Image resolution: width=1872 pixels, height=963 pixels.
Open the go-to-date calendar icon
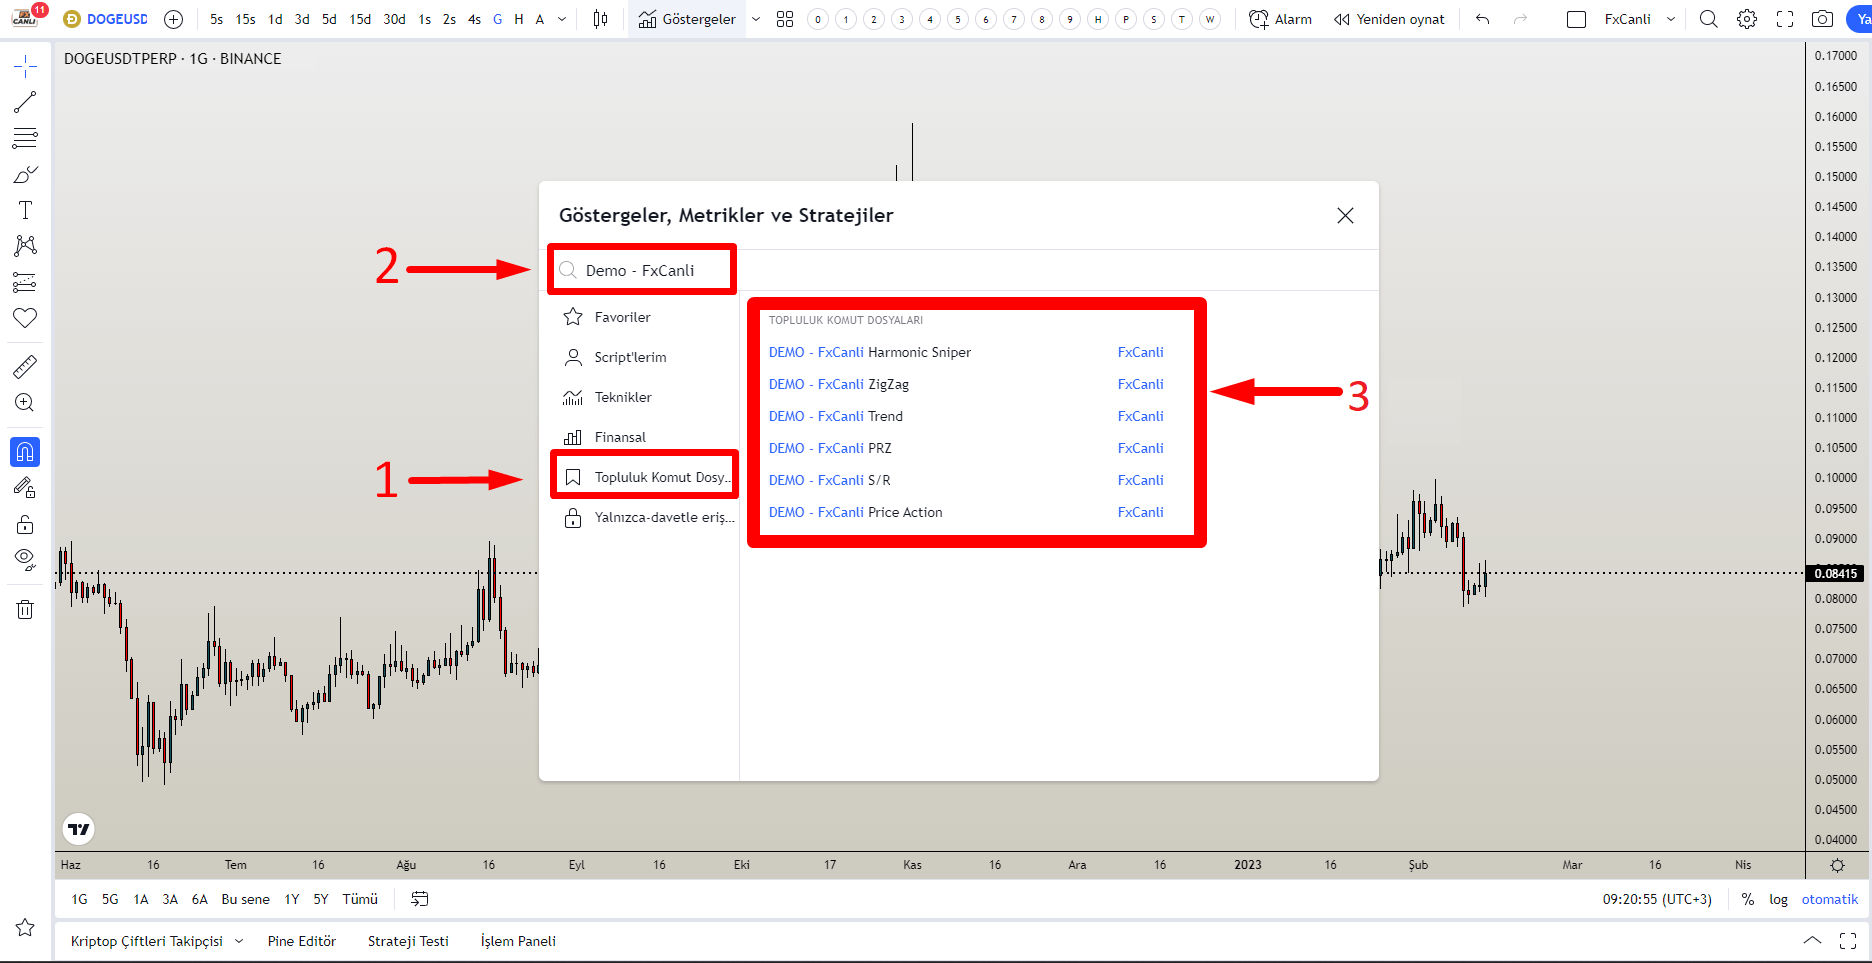click(x=420, y=899)
